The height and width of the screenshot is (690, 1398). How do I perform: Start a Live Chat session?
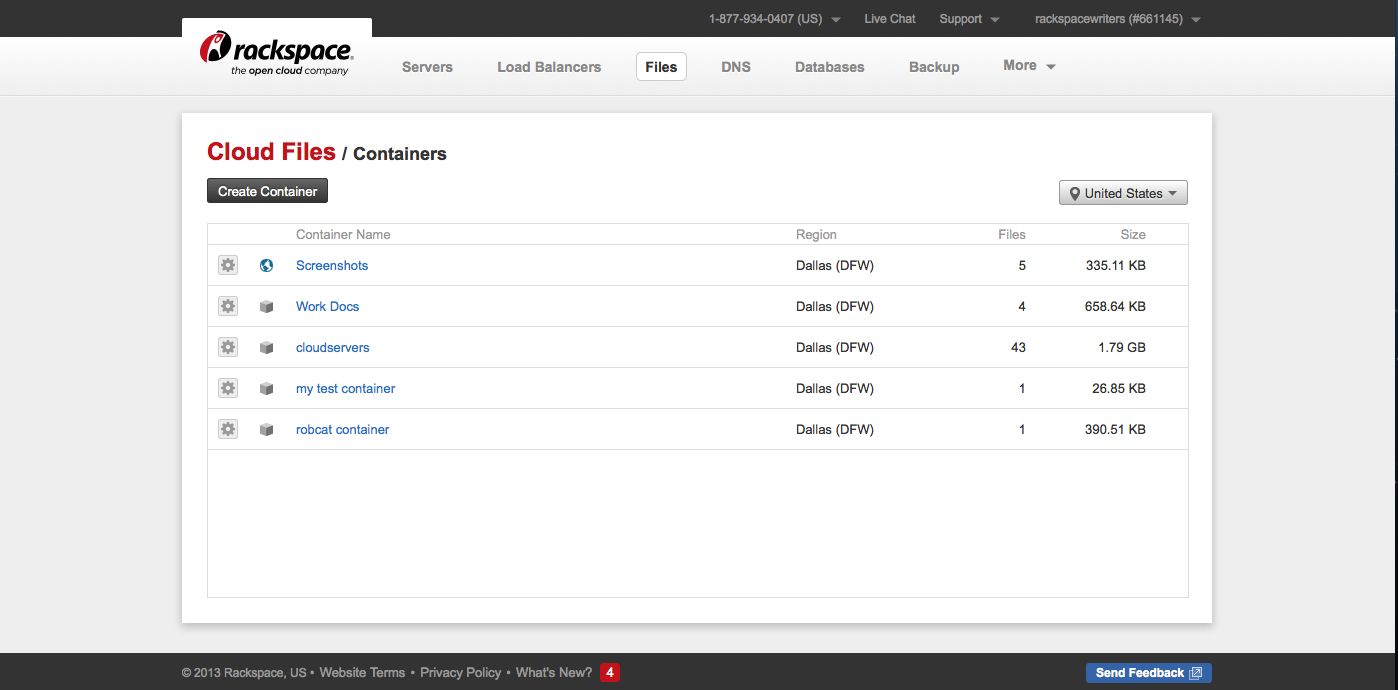(889, 18)
